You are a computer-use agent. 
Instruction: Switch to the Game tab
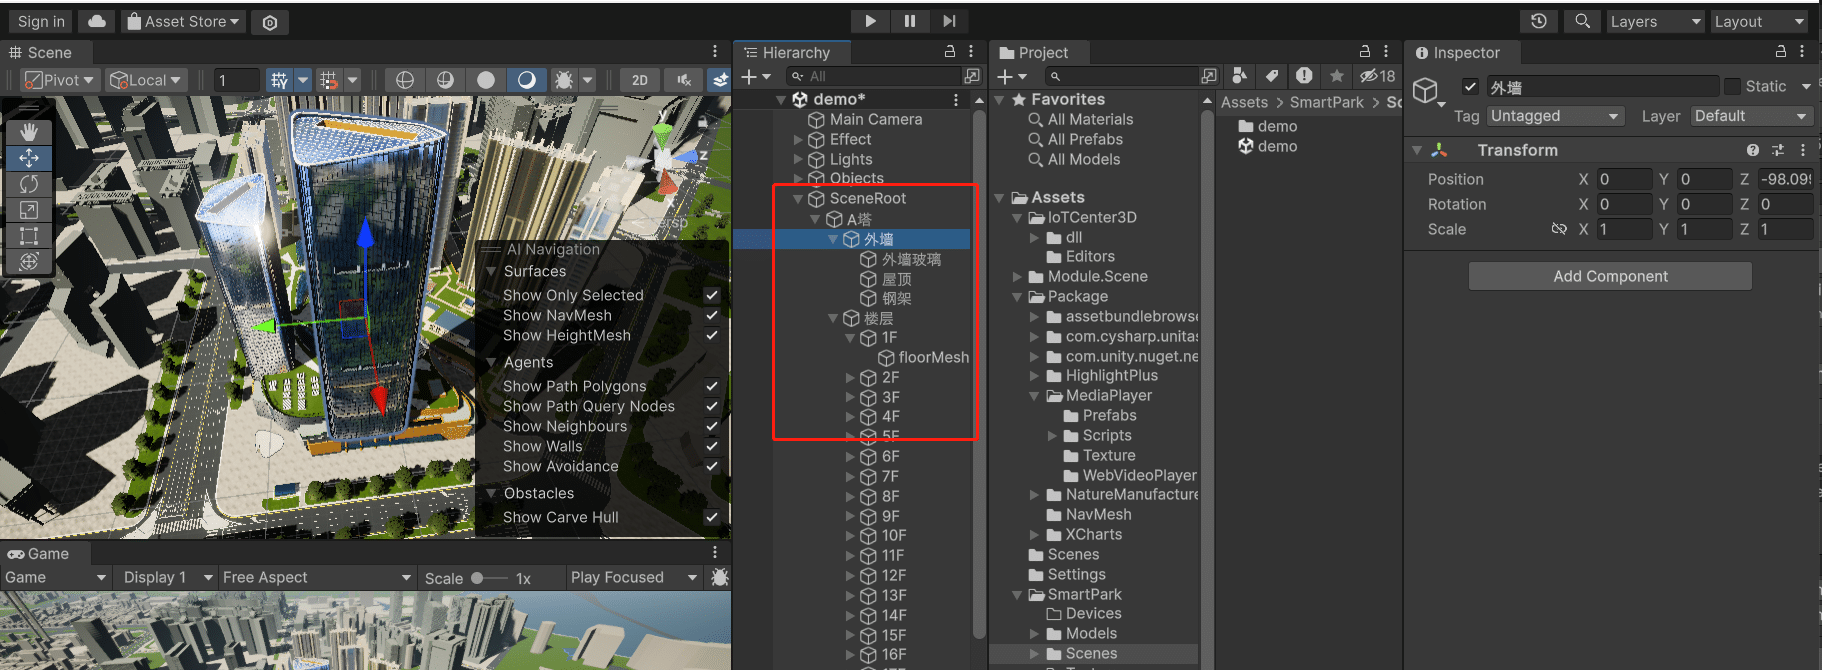[39, 554]
